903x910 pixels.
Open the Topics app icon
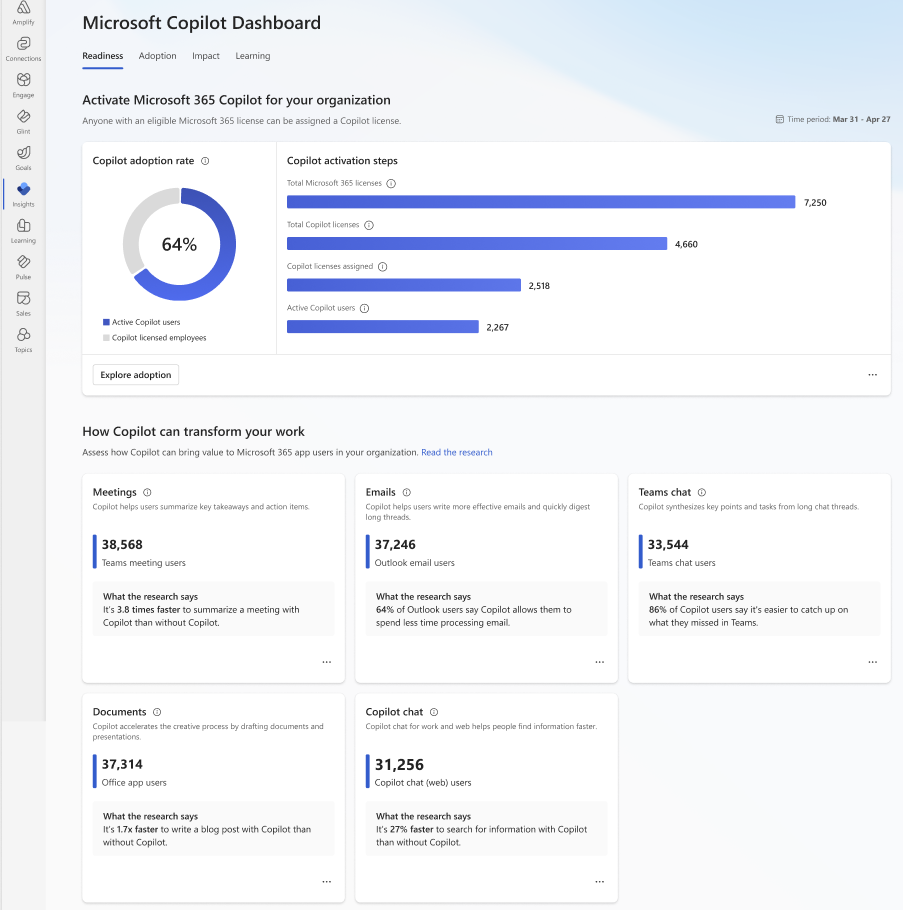coord(22,337)
